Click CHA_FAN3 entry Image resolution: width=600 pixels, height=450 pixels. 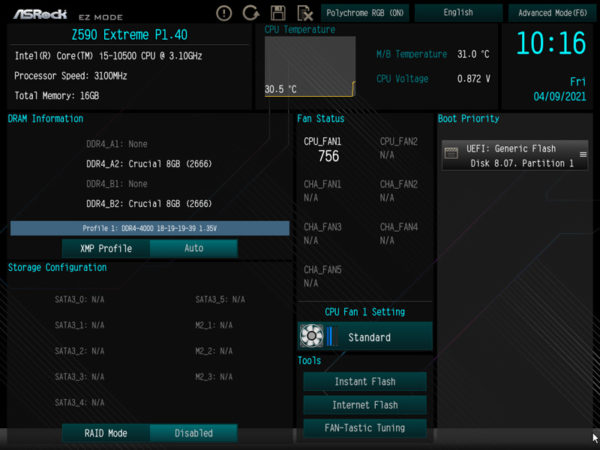[322, 233]
